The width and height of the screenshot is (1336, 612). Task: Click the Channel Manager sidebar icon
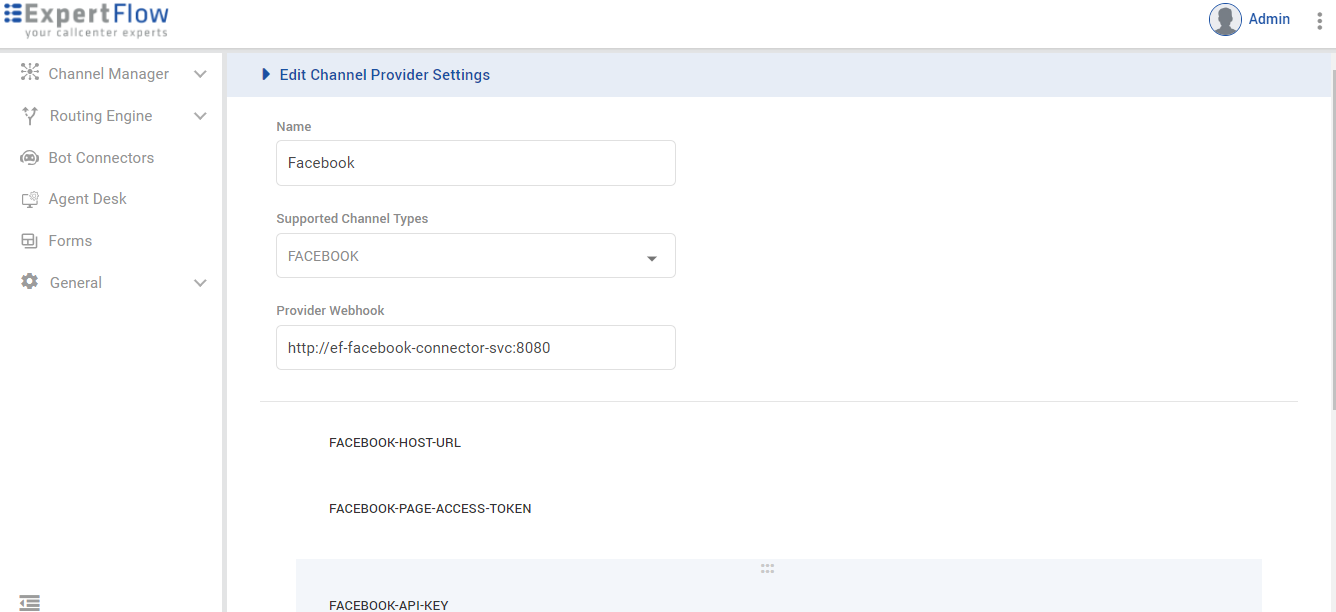pos(30,73)
